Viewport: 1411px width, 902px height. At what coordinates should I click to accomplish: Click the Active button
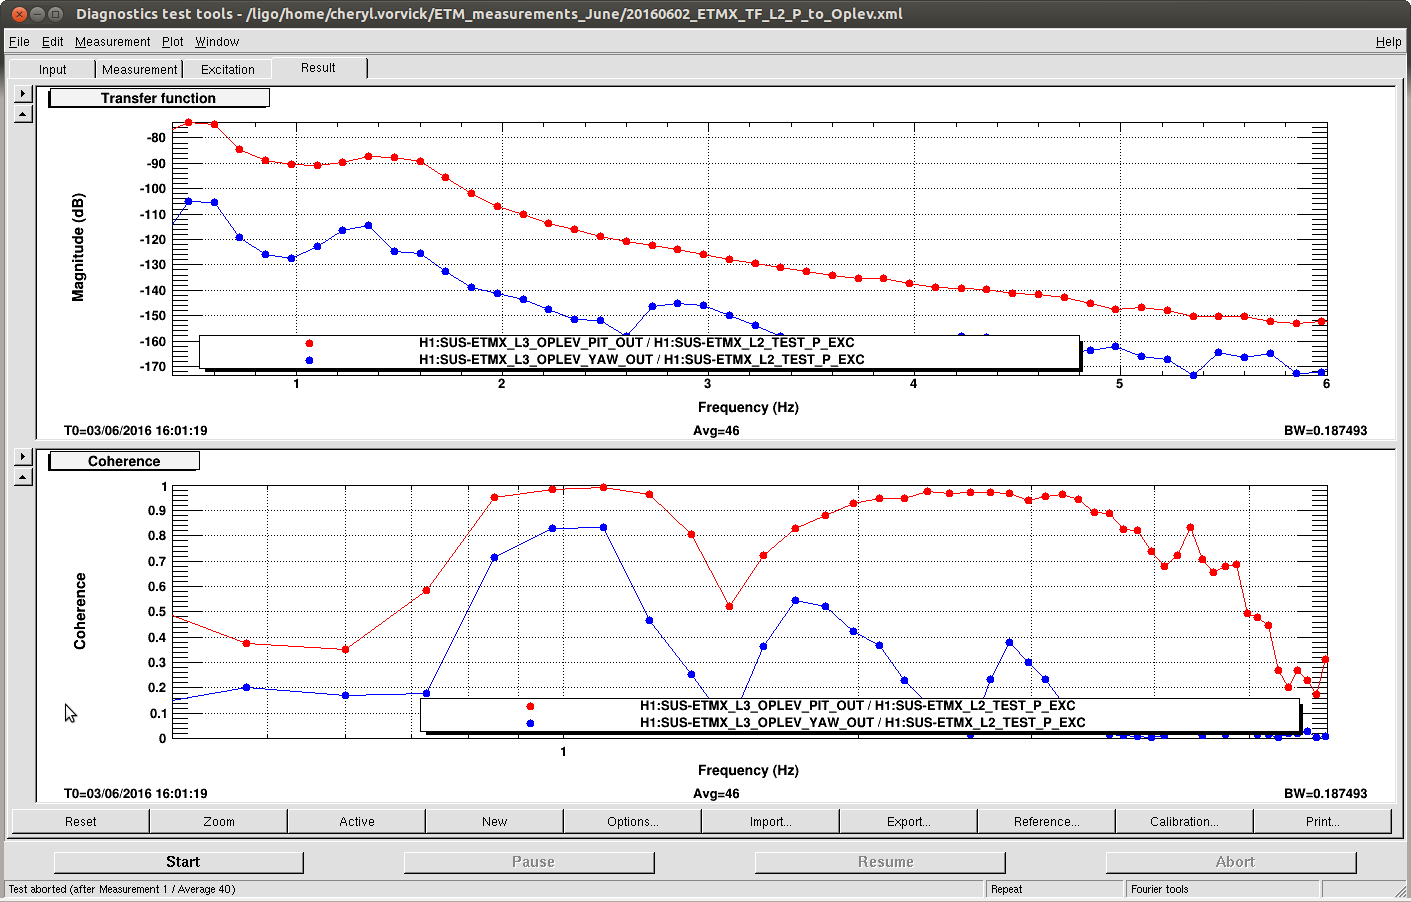pyautogui.click(x=356, y=821)
